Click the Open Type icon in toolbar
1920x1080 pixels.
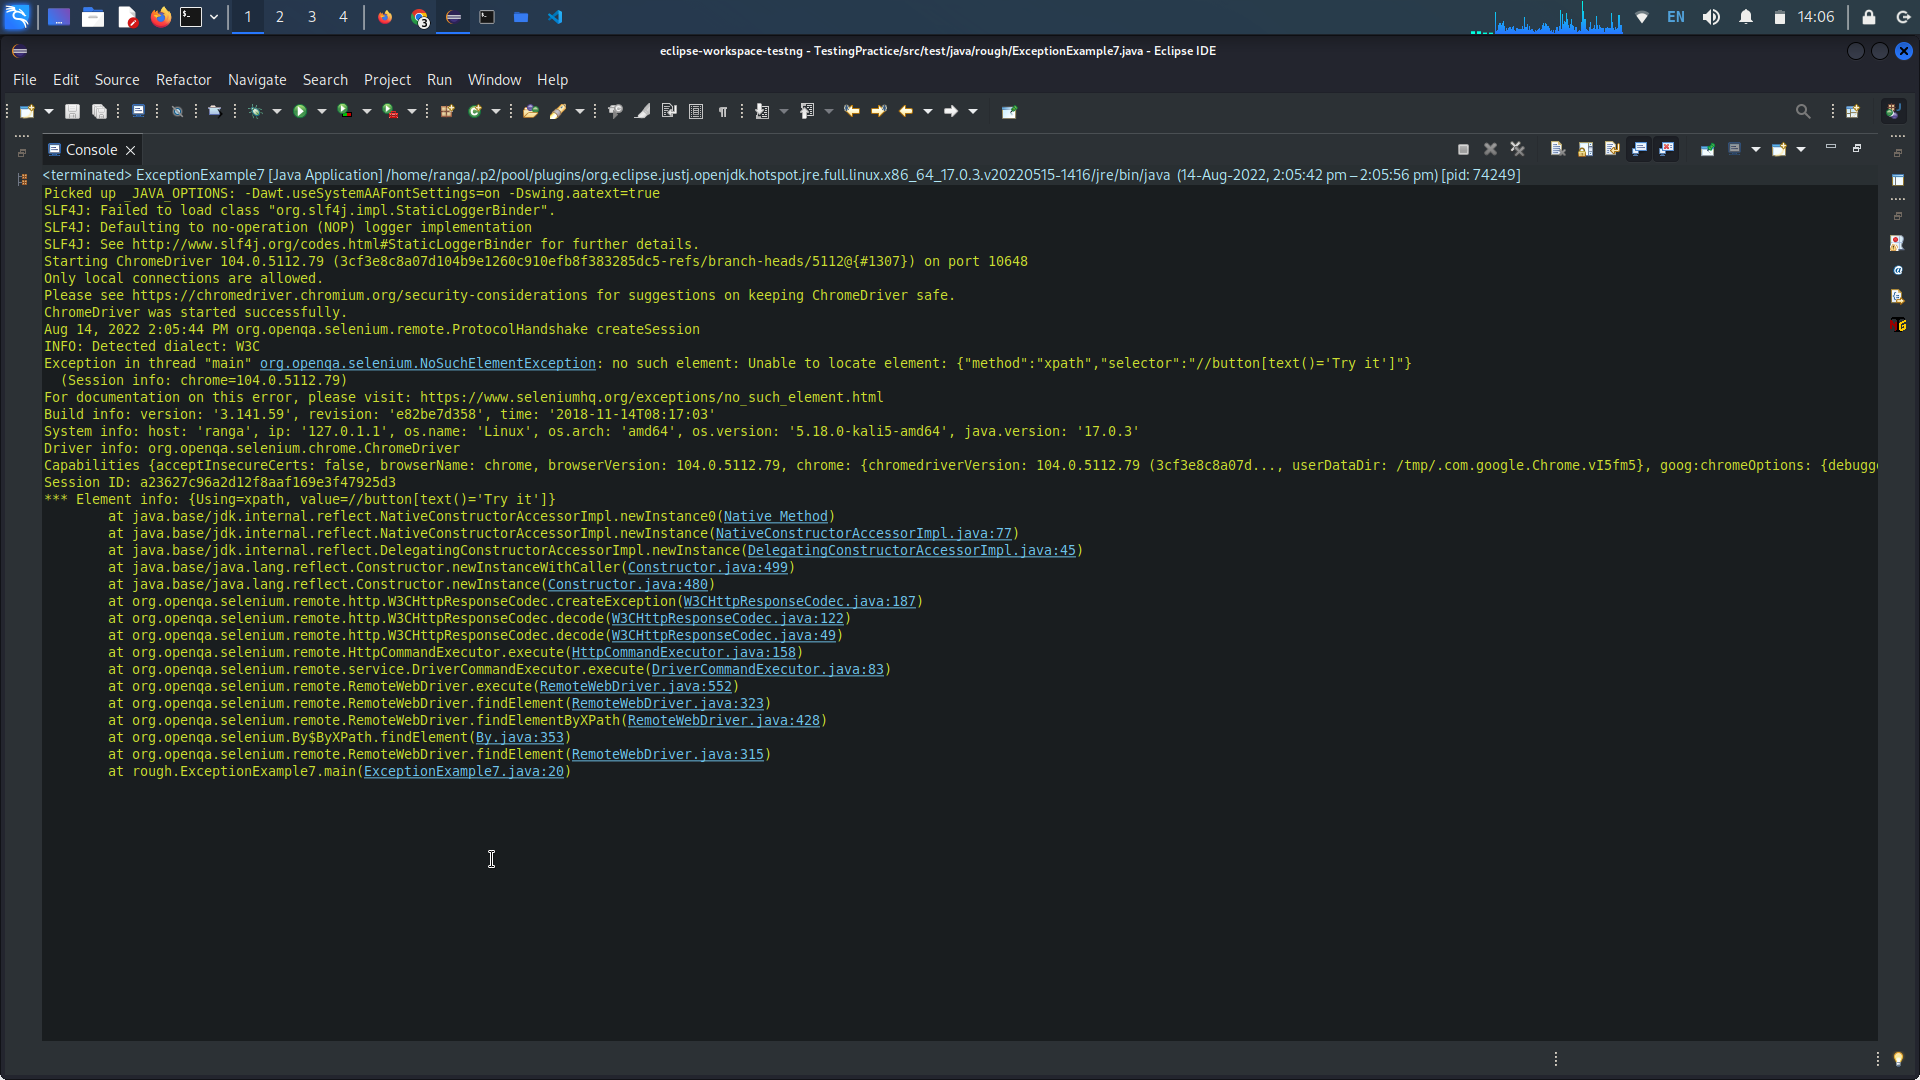click(x=530, y=111)
